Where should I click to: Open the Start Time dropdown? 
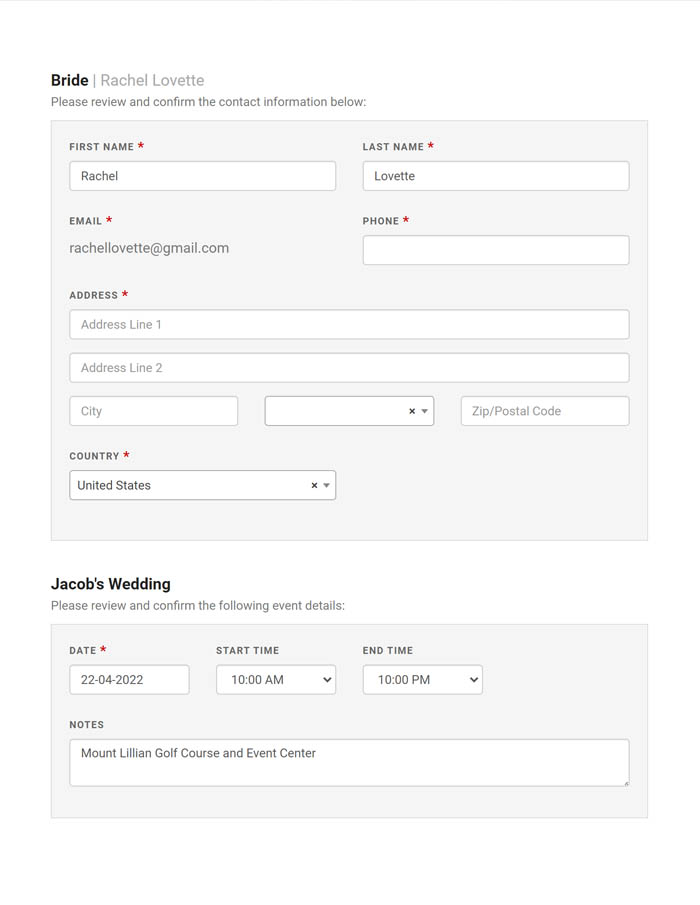(x=276, y=680)
